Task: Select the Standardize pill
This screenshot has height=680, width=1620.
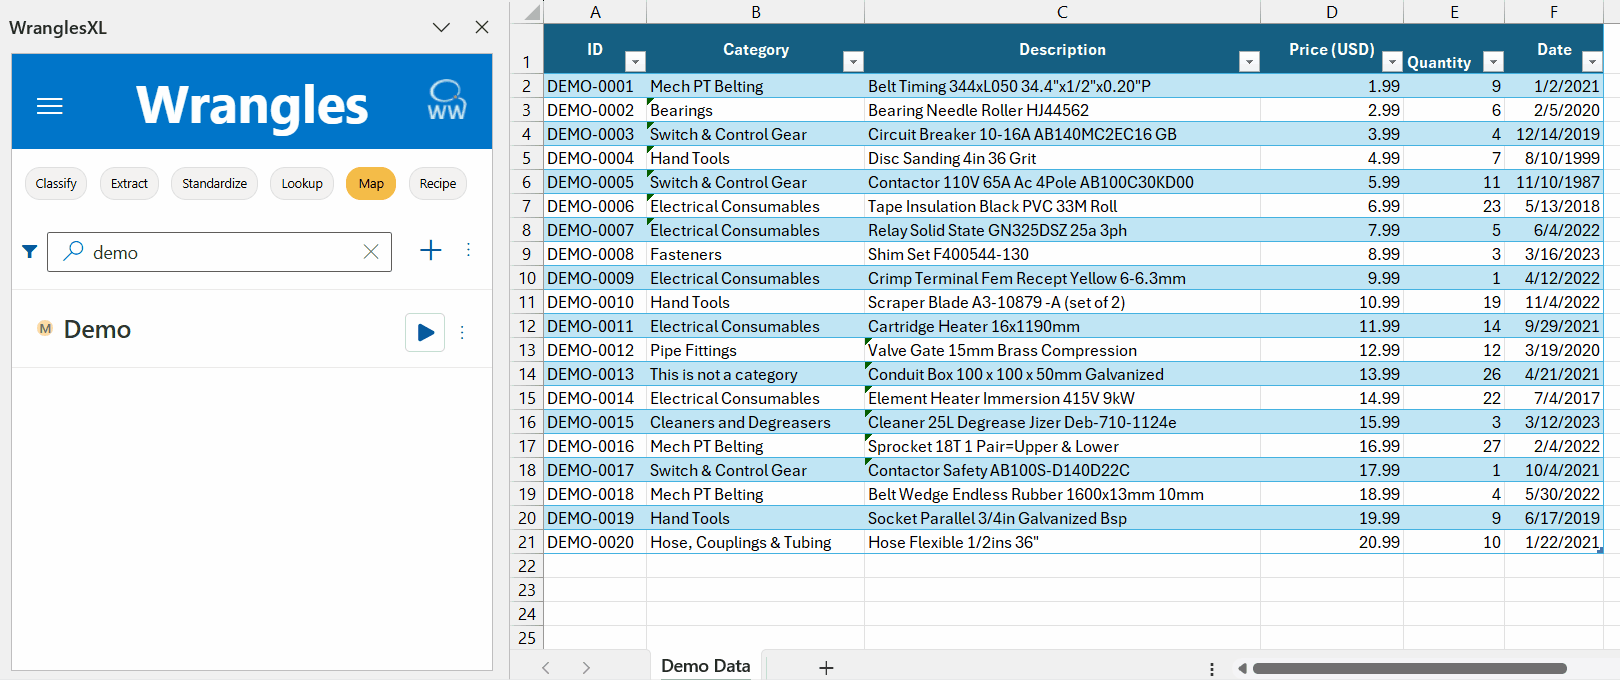Action: click(214, 184)
